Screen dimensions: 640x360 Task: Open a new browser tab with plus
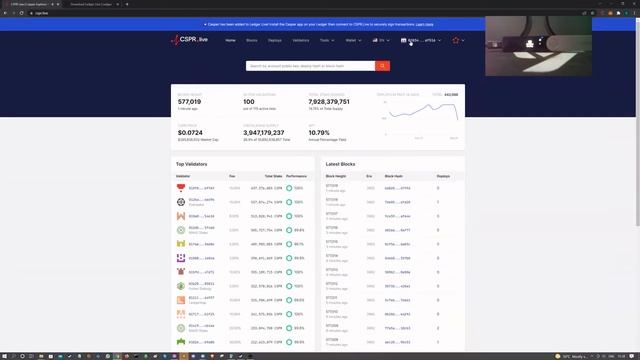pos(127,4)
